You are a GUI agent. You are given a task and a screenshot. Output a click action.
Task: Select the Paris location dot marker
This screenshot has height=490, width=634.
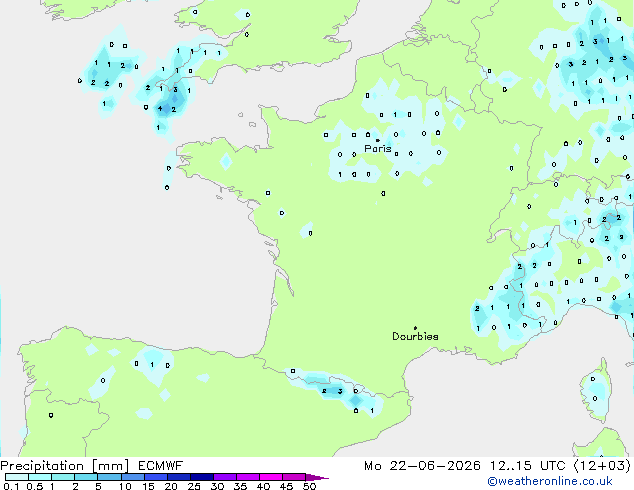pyautogui.click(x=378, y=140)
